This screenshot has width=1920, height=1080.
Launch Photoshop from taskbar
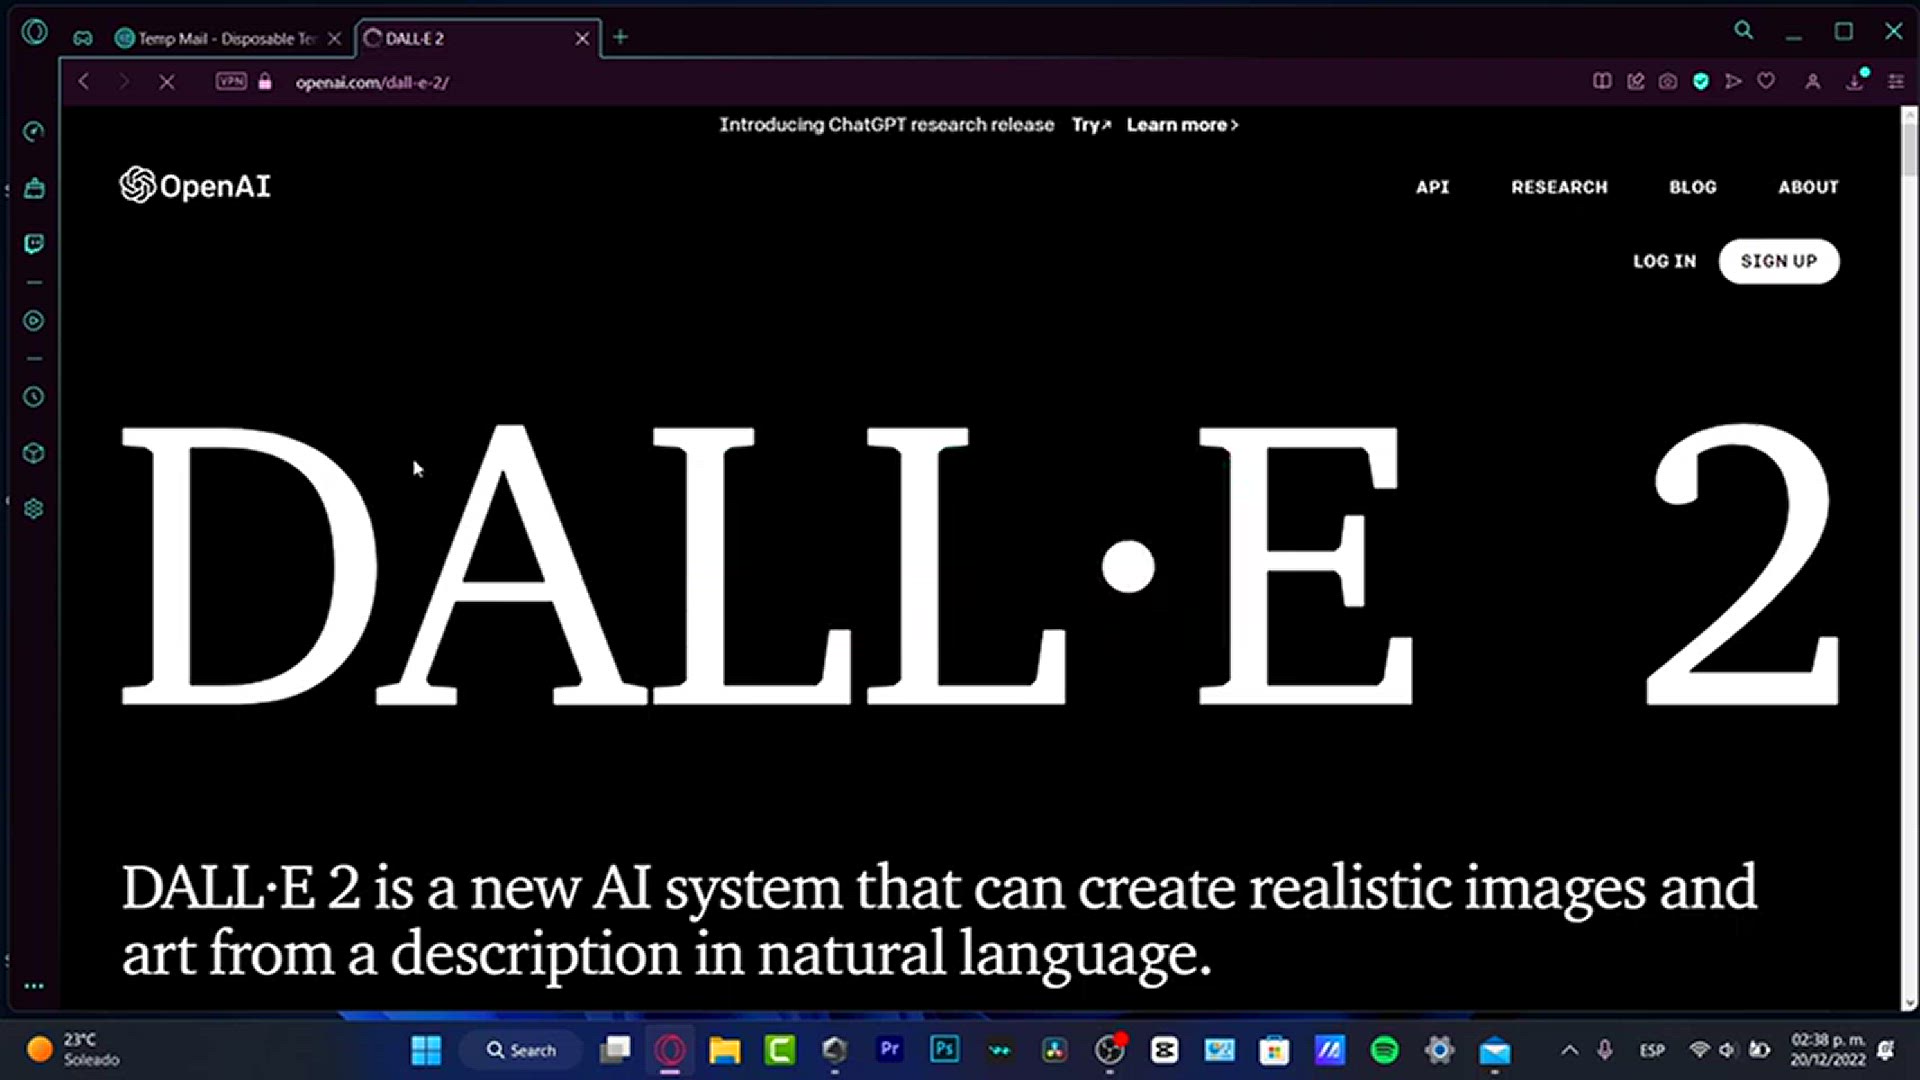point(944,1049)
